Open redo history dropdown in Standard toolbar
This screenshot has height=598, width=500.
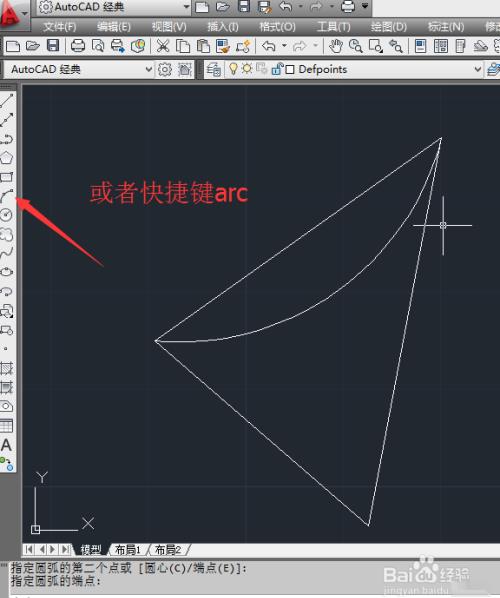[x=315, y=46]
